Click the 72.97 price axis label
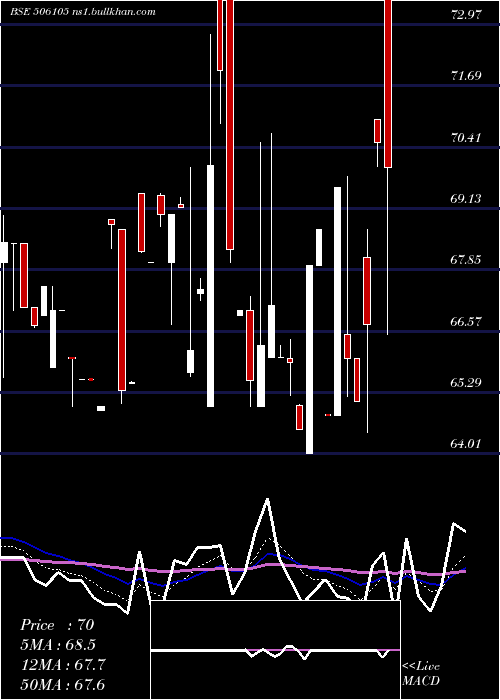This screenshot has height=700, width=500. [467, 14]
